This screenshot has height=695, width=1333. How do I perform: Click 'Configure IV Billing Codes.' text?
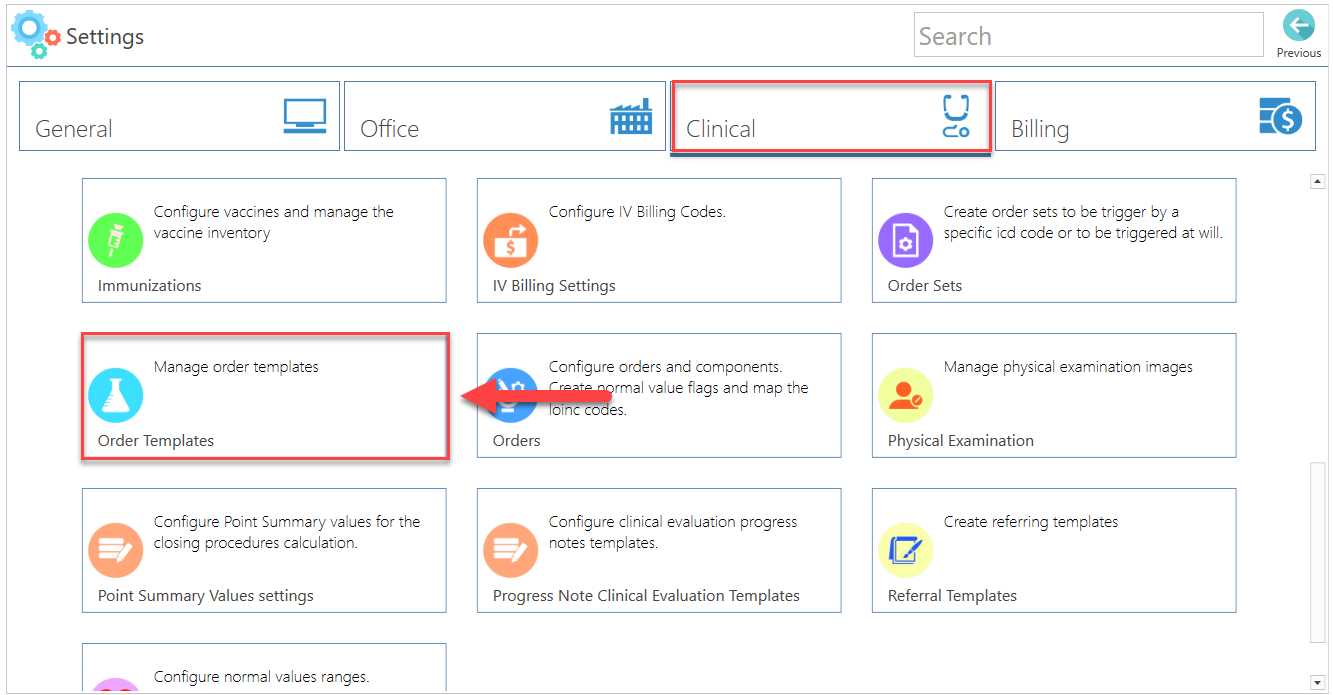(x=637, y=212)
